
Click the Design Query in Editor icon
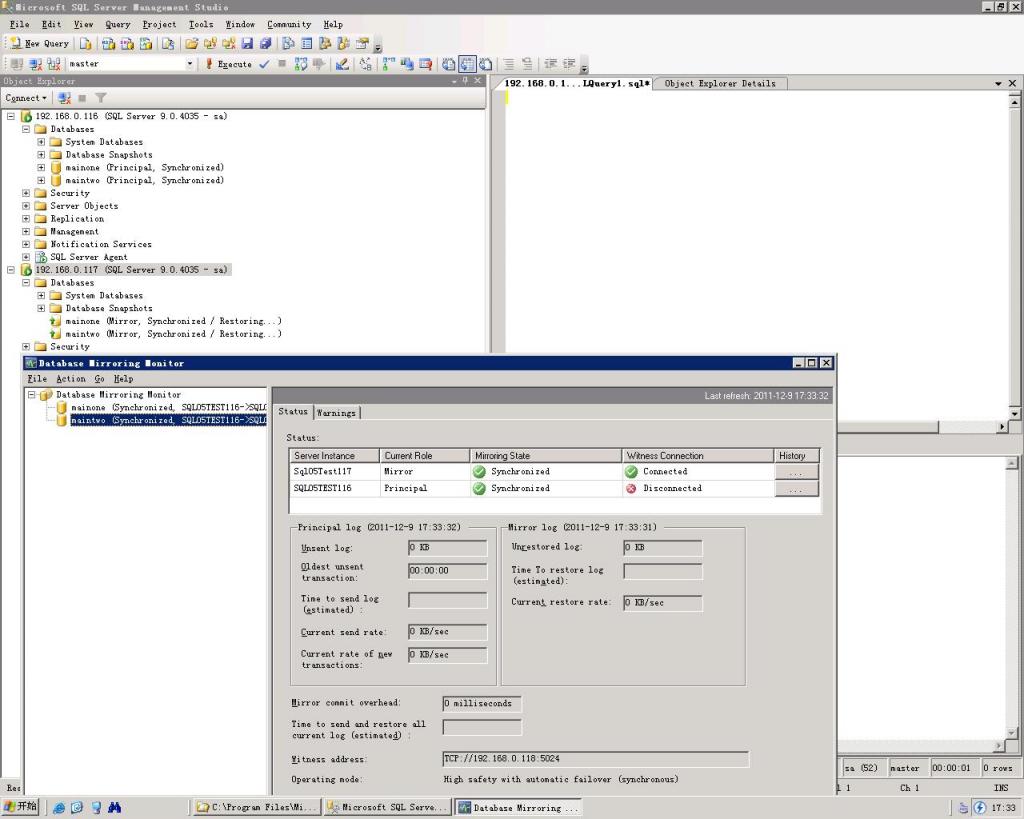(342, 64)
